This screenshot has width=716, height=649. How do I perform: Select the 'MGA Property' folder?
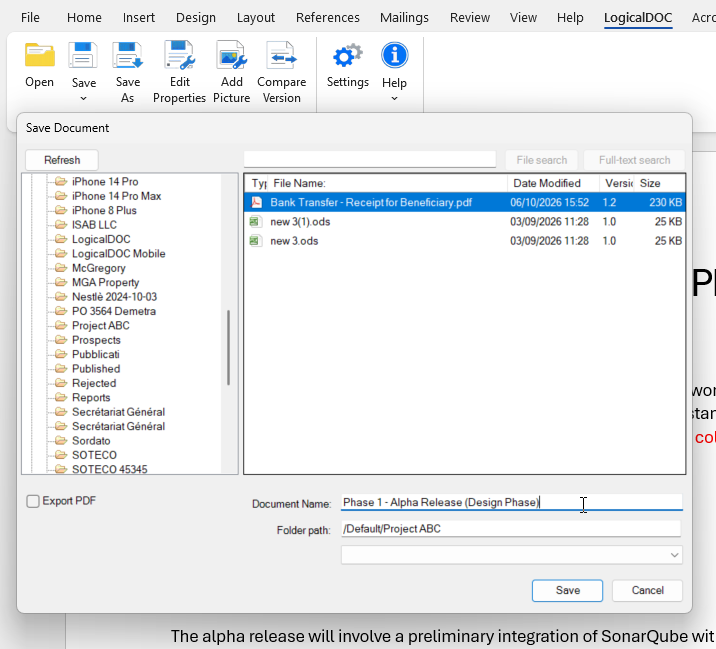pyautogui.click(x=105, y=282)
